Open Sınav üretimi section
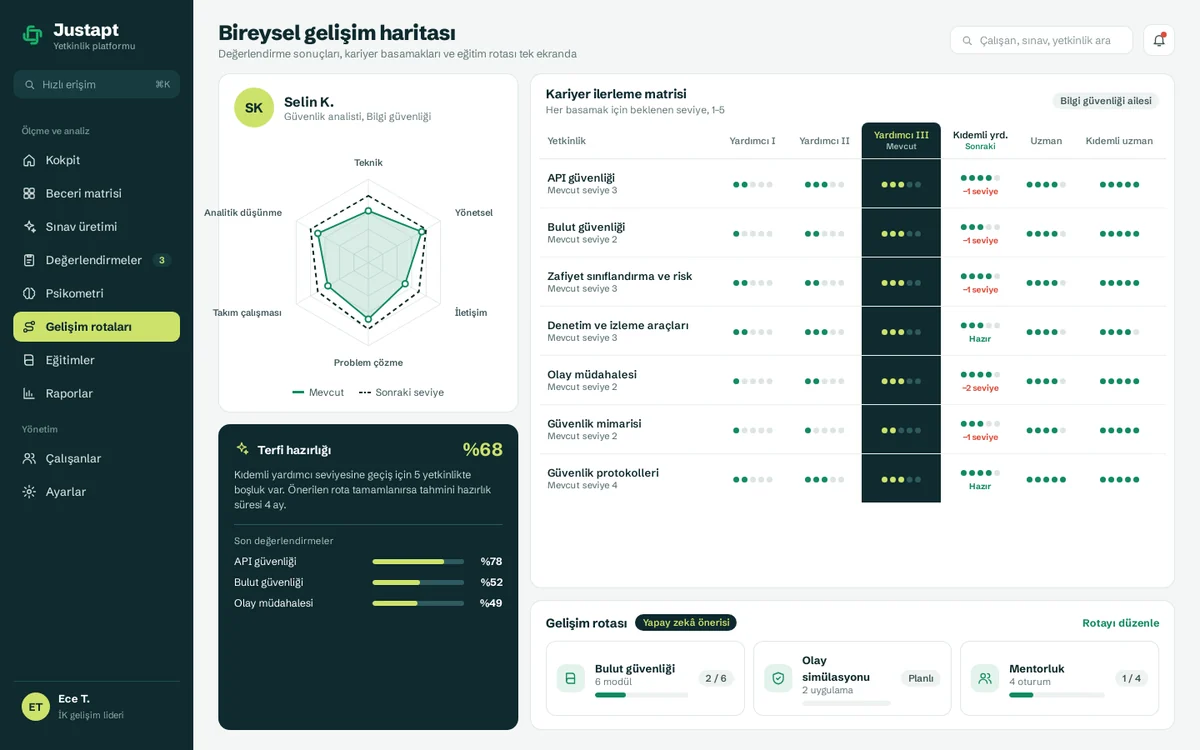Viewport: 1200px width, 750px height. [x=96, y=227]
